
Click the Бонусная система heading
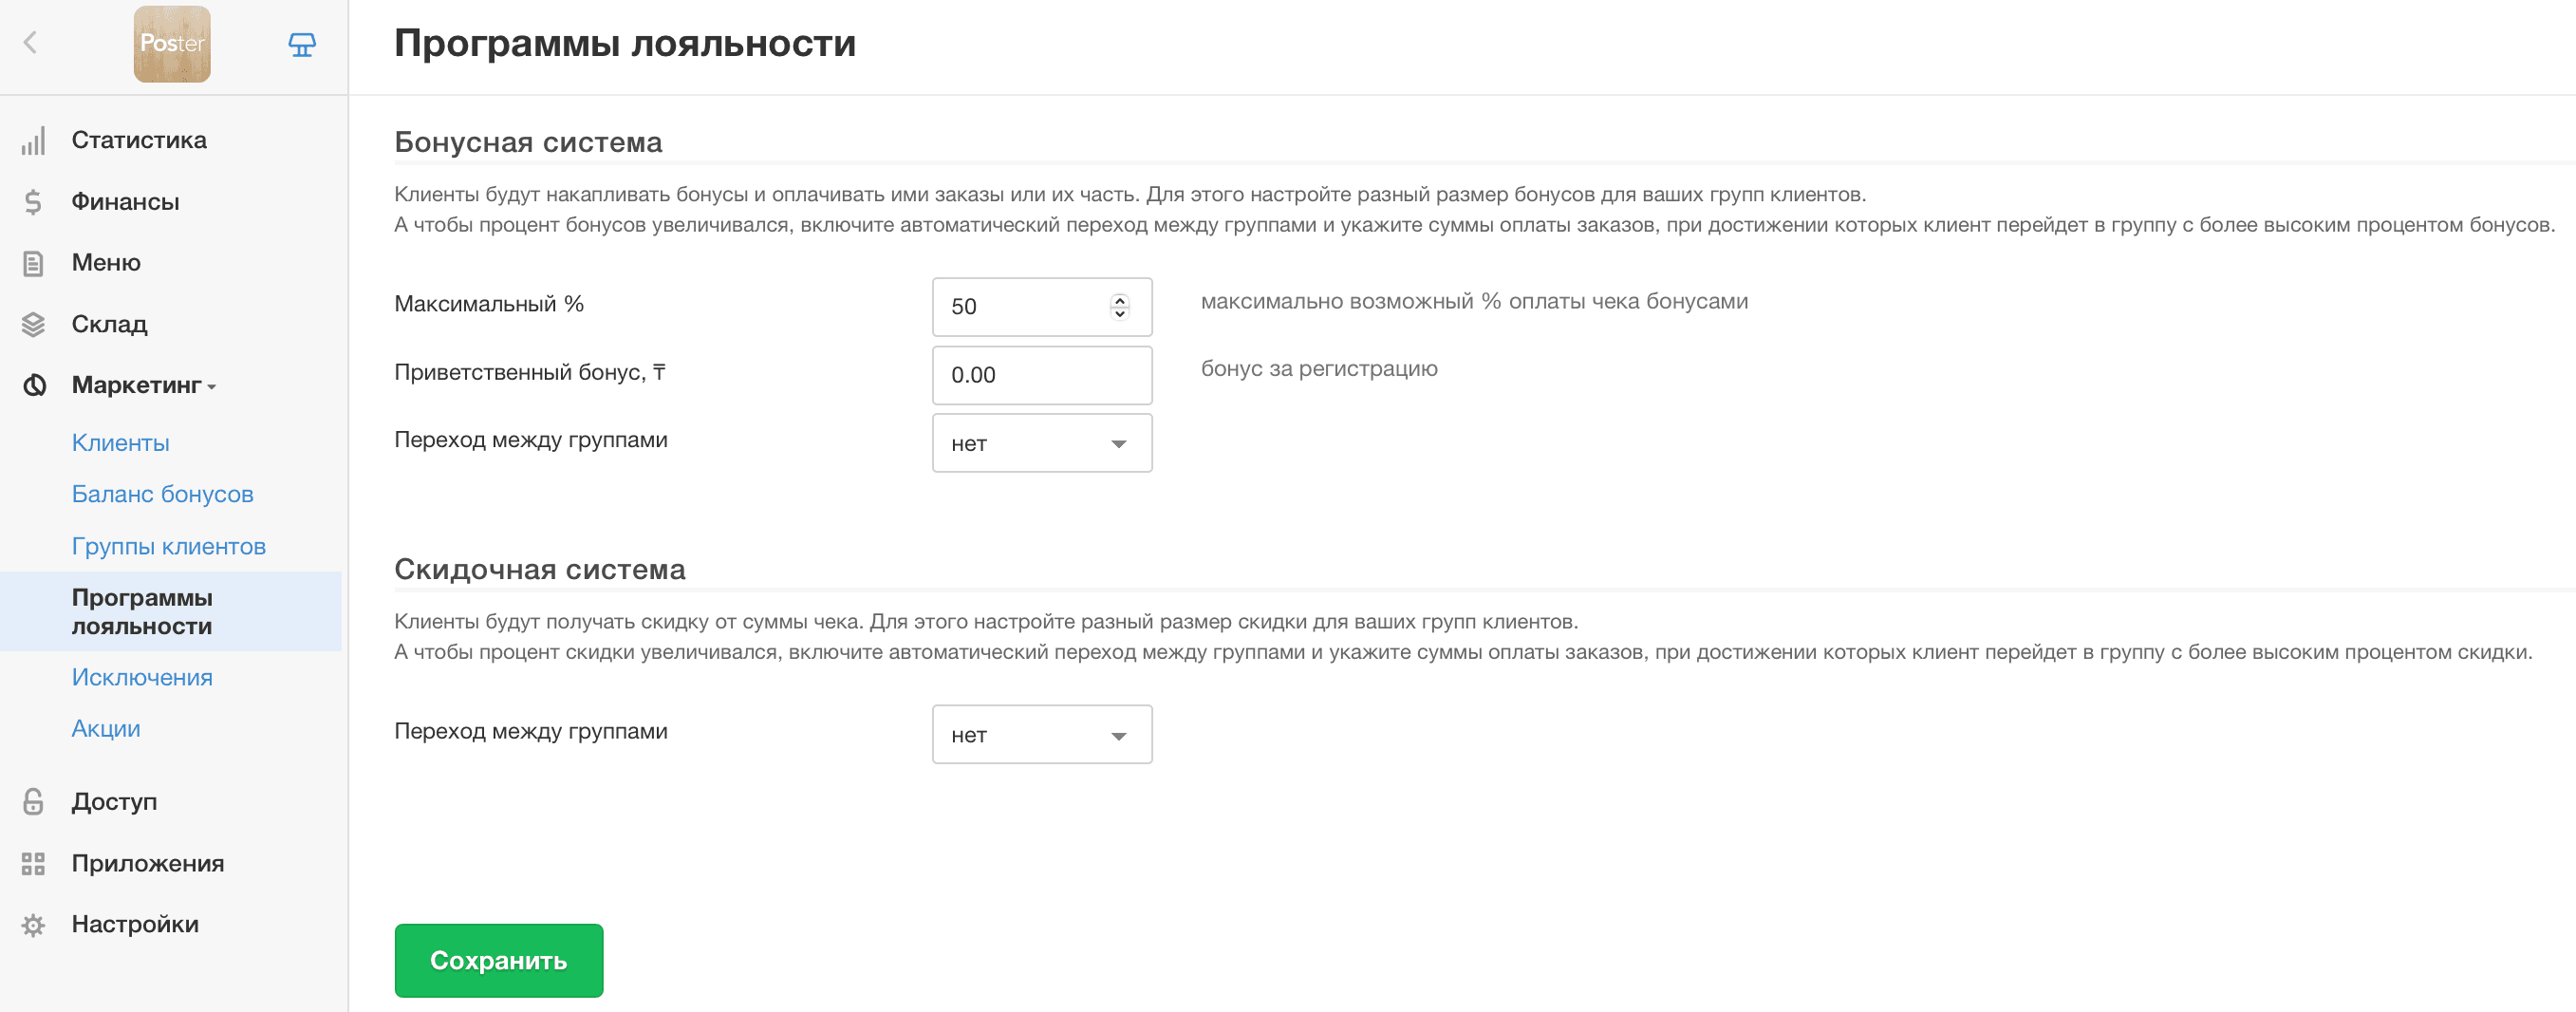click(528, 142)
